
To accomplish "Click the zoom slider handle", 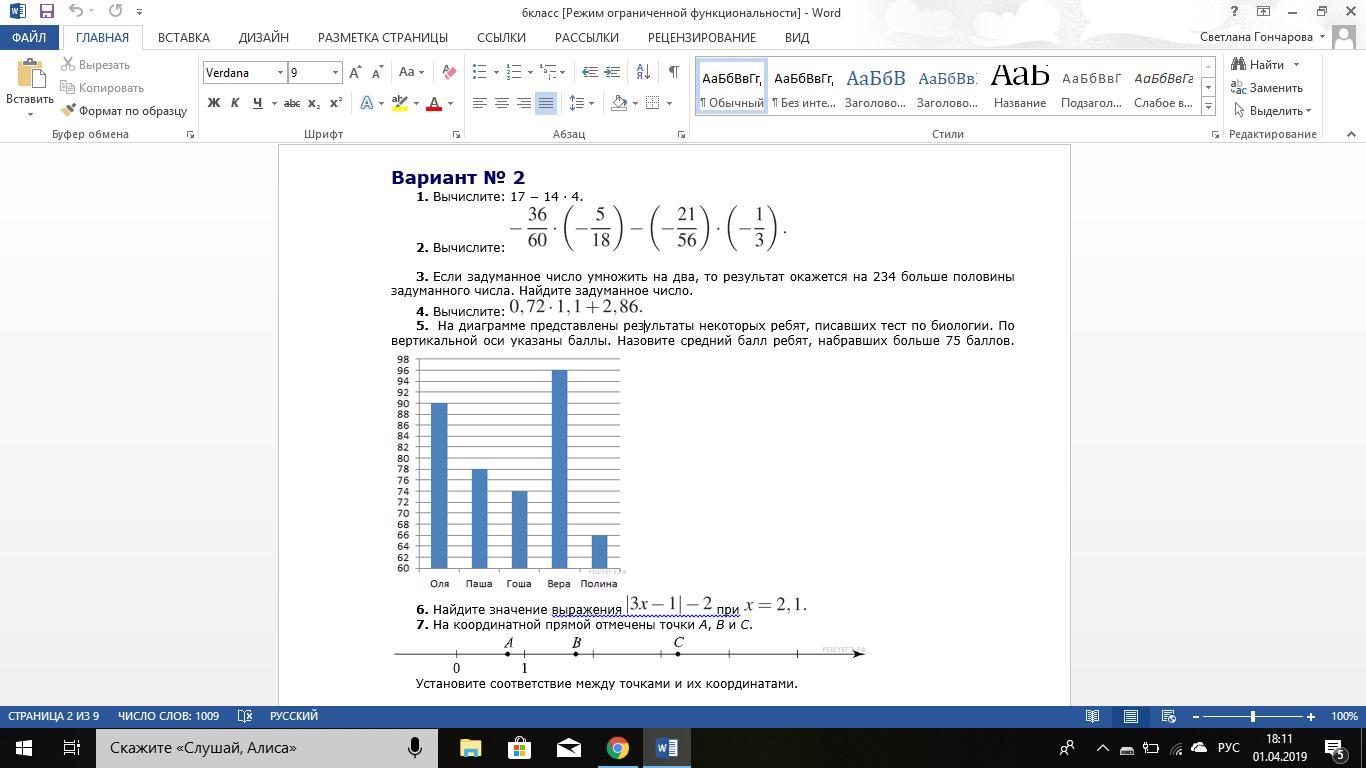I will tap(1253, 717).
